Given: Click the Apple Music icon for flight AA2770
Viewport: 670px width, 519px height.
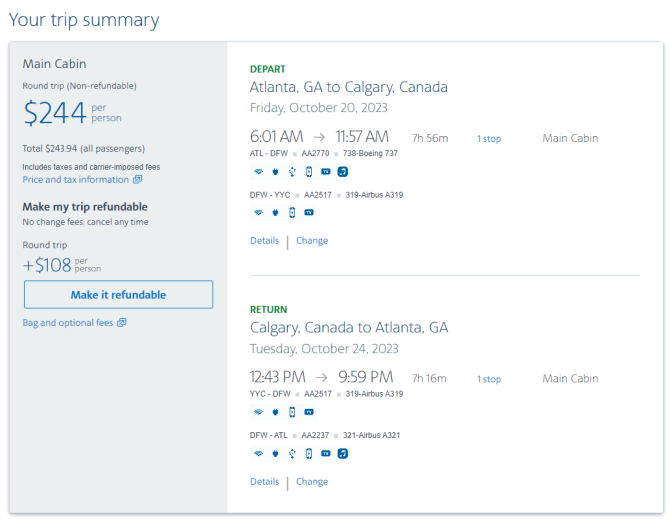Looking at the screenshot, I should point(343,172).
